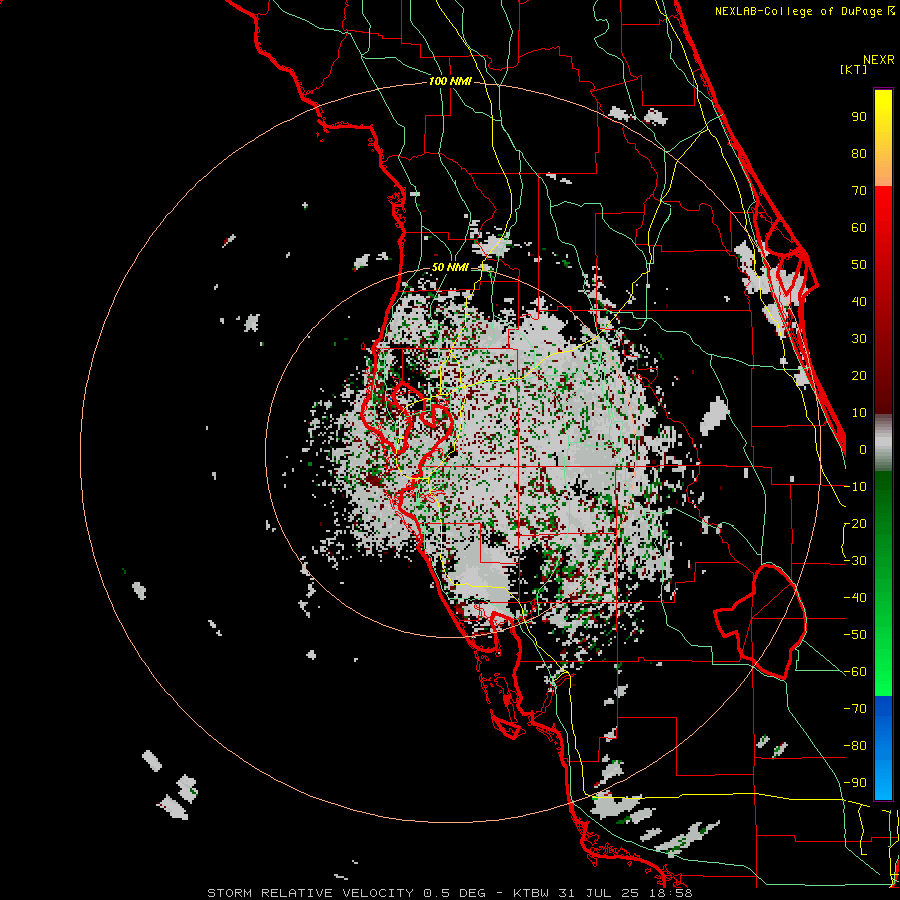Screen dimensions: 900x900
Task: Select the -40 scale value
Action: tap(855, 598)
